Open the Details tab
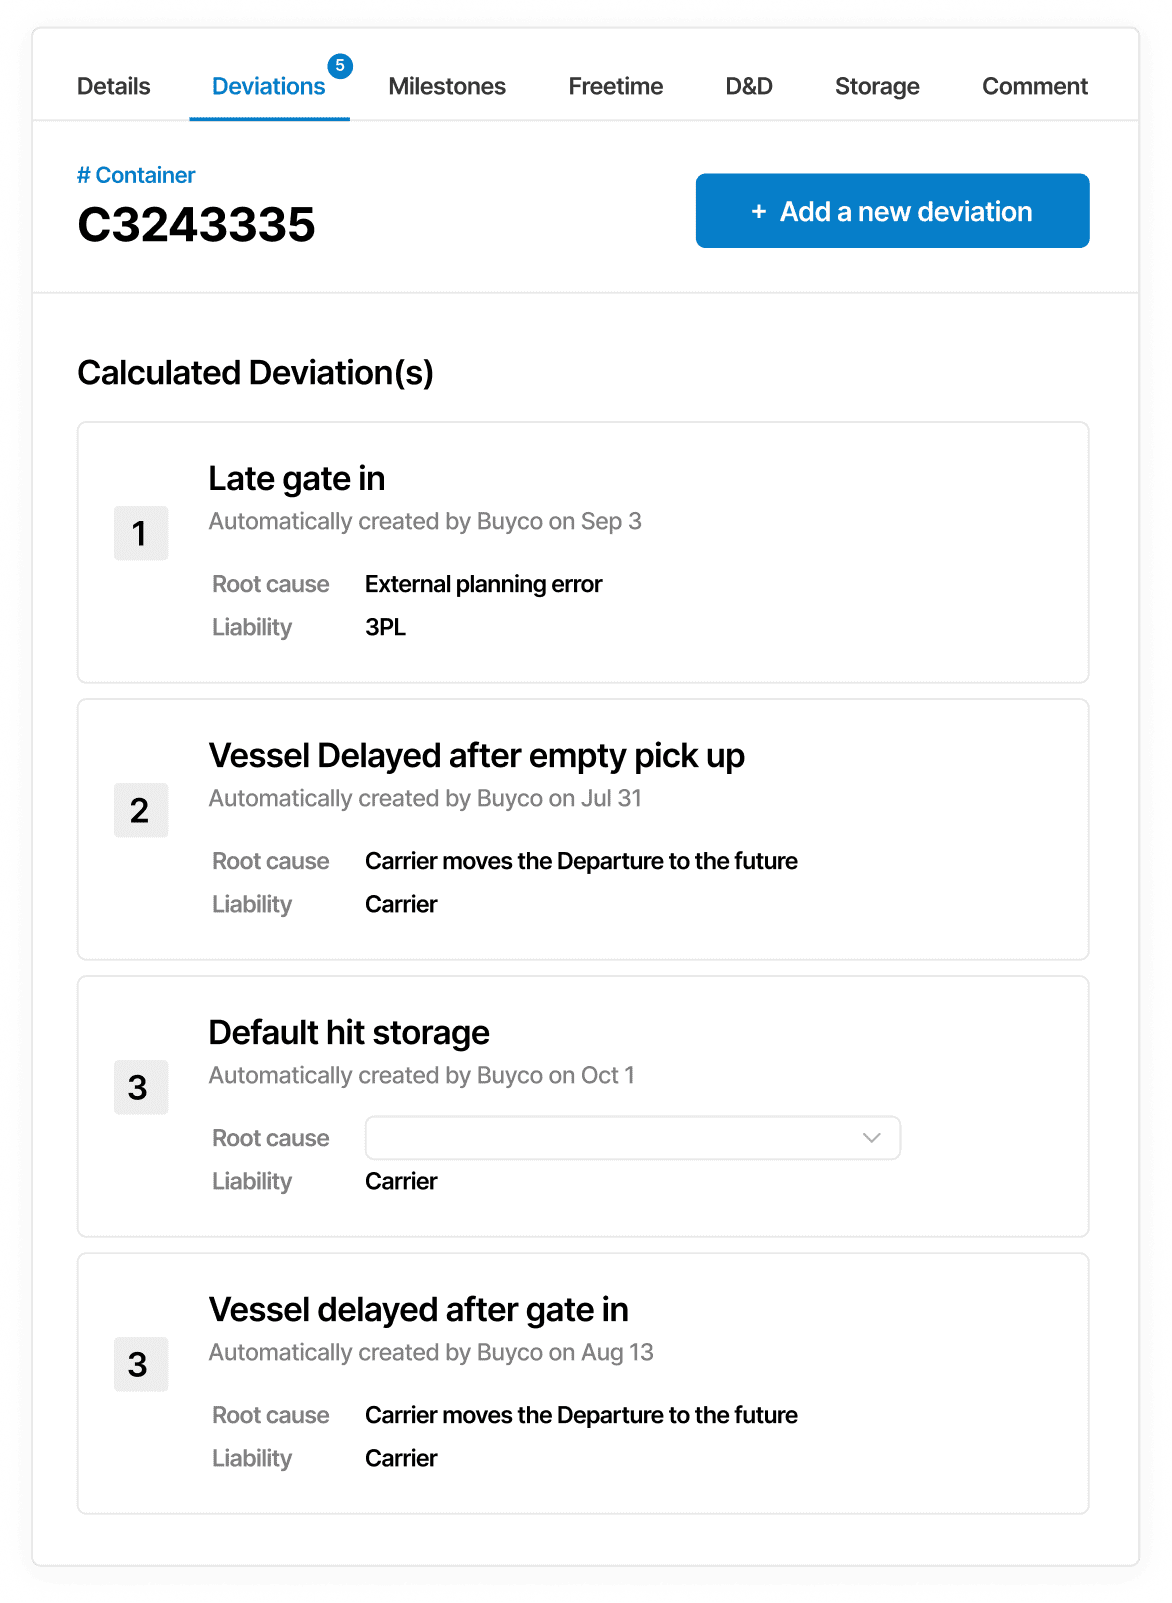Viewport: 1172px width, 1603px height. tap(113, 86)
